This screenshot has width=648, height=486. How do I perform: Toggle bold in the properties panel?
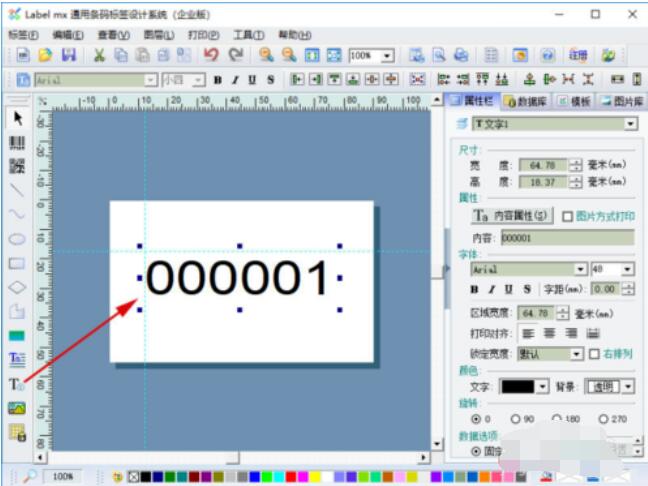click(474, 289)
